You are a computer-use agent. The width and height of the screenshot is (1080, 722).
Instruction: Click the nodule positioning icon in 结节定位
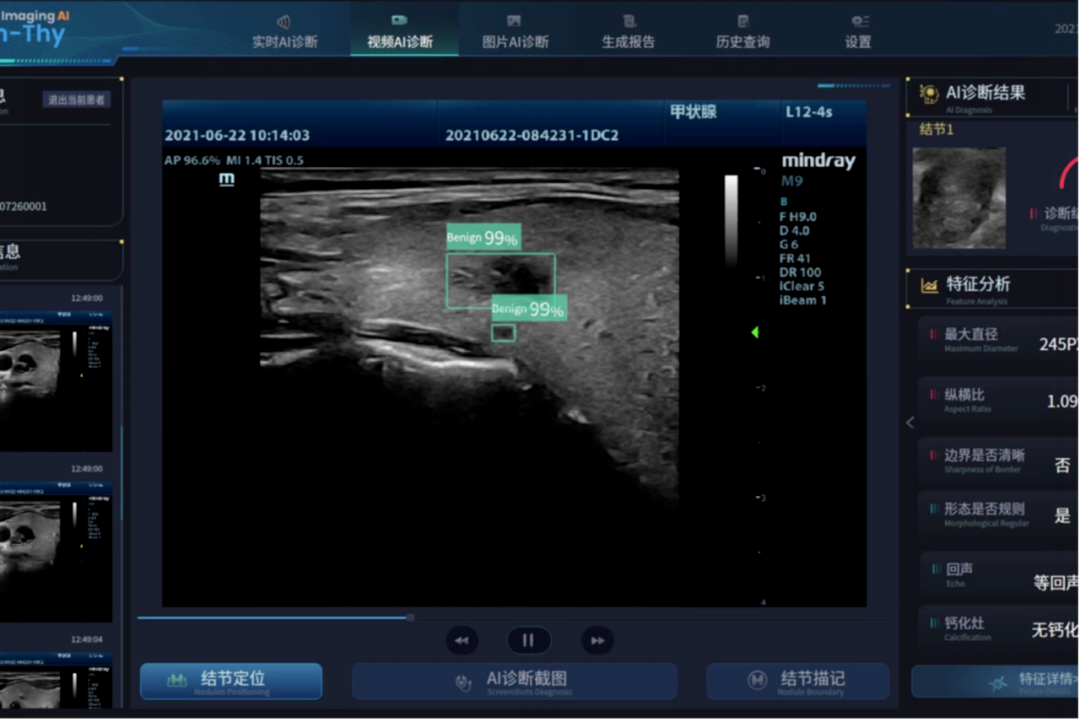(177, 680)
